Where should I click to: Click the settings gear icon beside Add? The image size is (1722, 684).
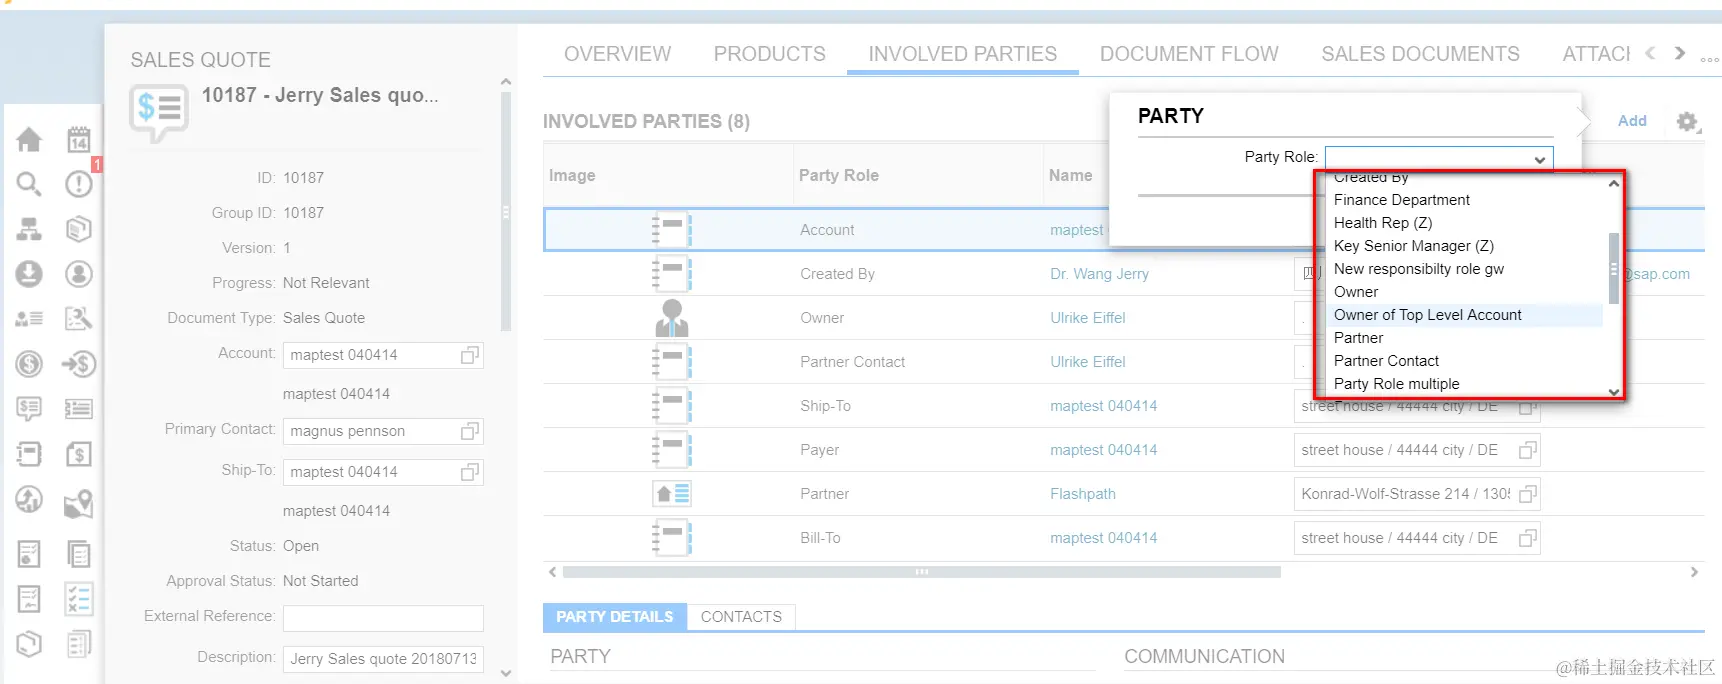[x=1688, y=122]
